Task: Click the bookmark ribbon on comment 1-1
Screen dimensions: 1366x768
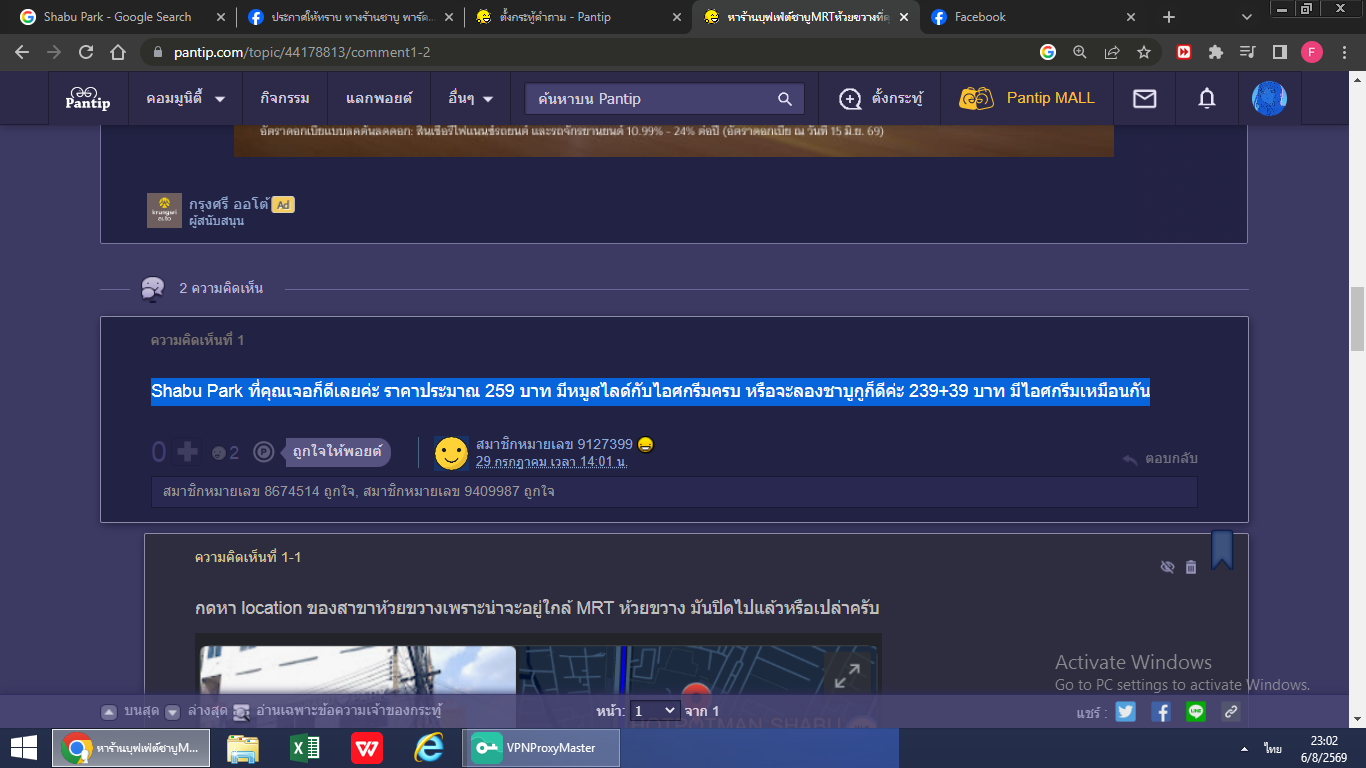Action: click(1222, 550)
